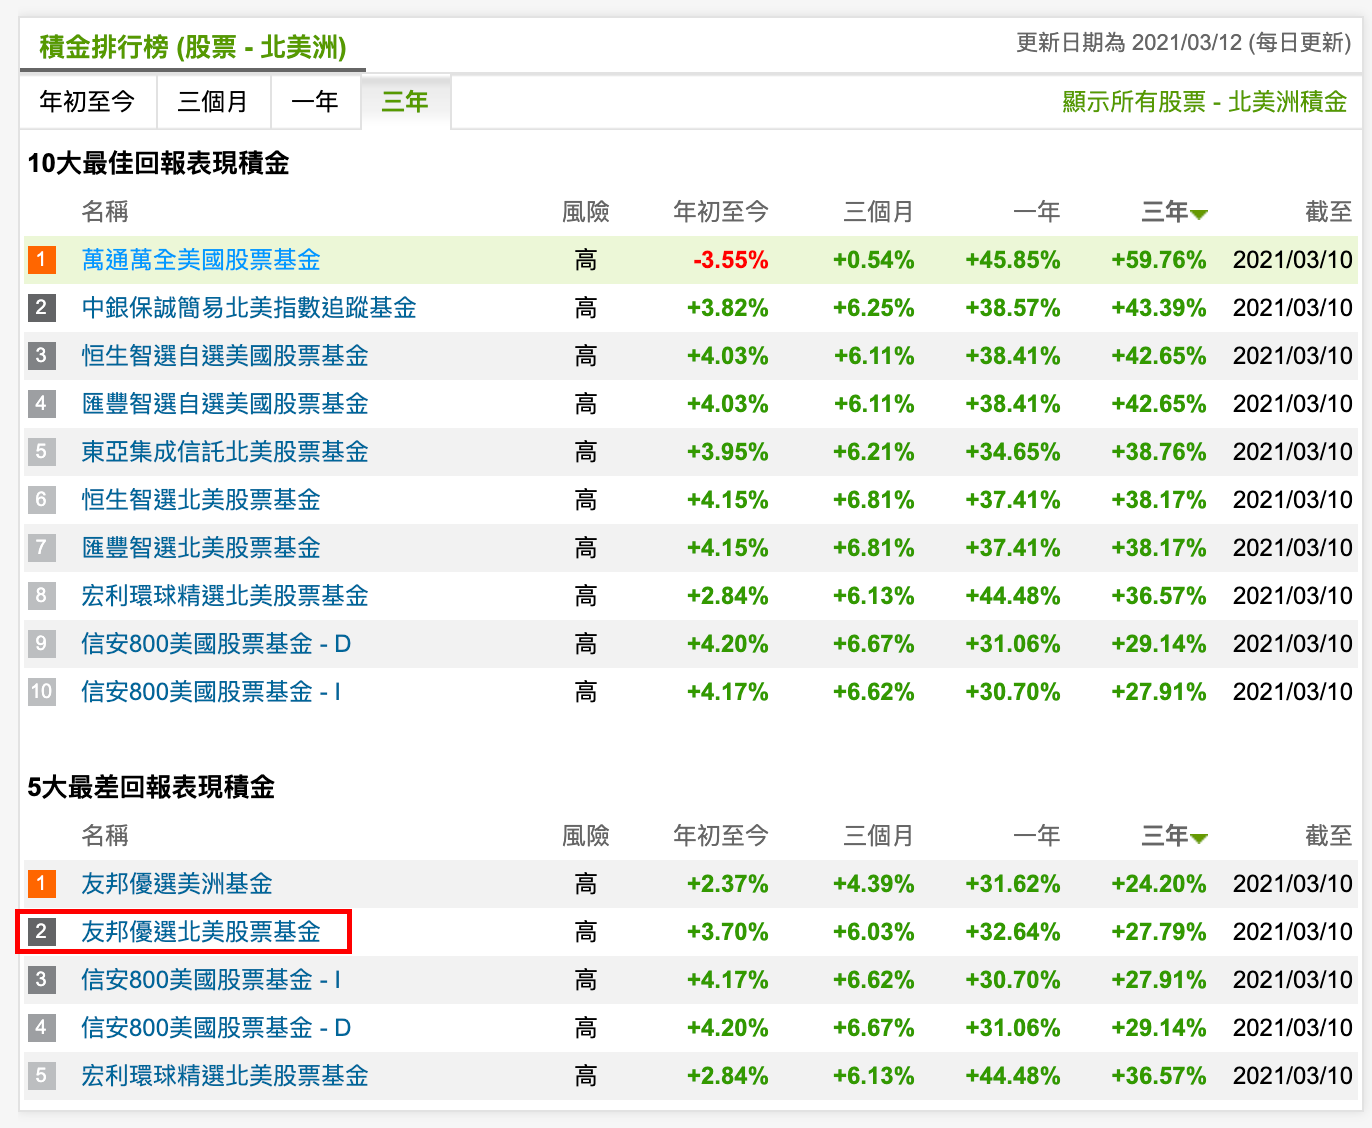Open 友邦優選北美股票基金 link
The image size is (1372, 1128).
201,932
